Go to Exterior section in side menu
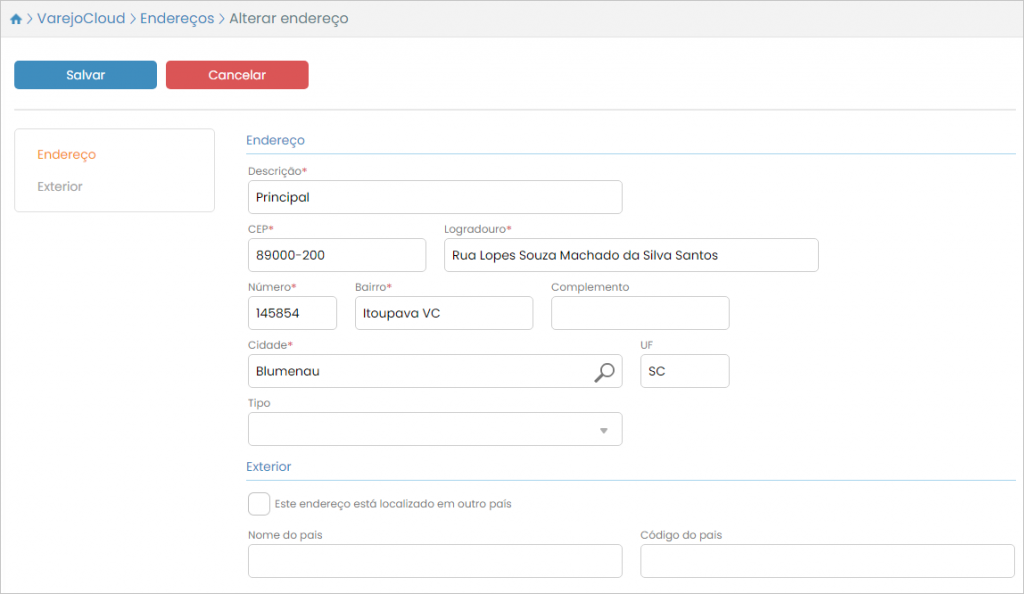Image resolution: width=1024 pixels, height=594 pixels. (x=60, y=187)
